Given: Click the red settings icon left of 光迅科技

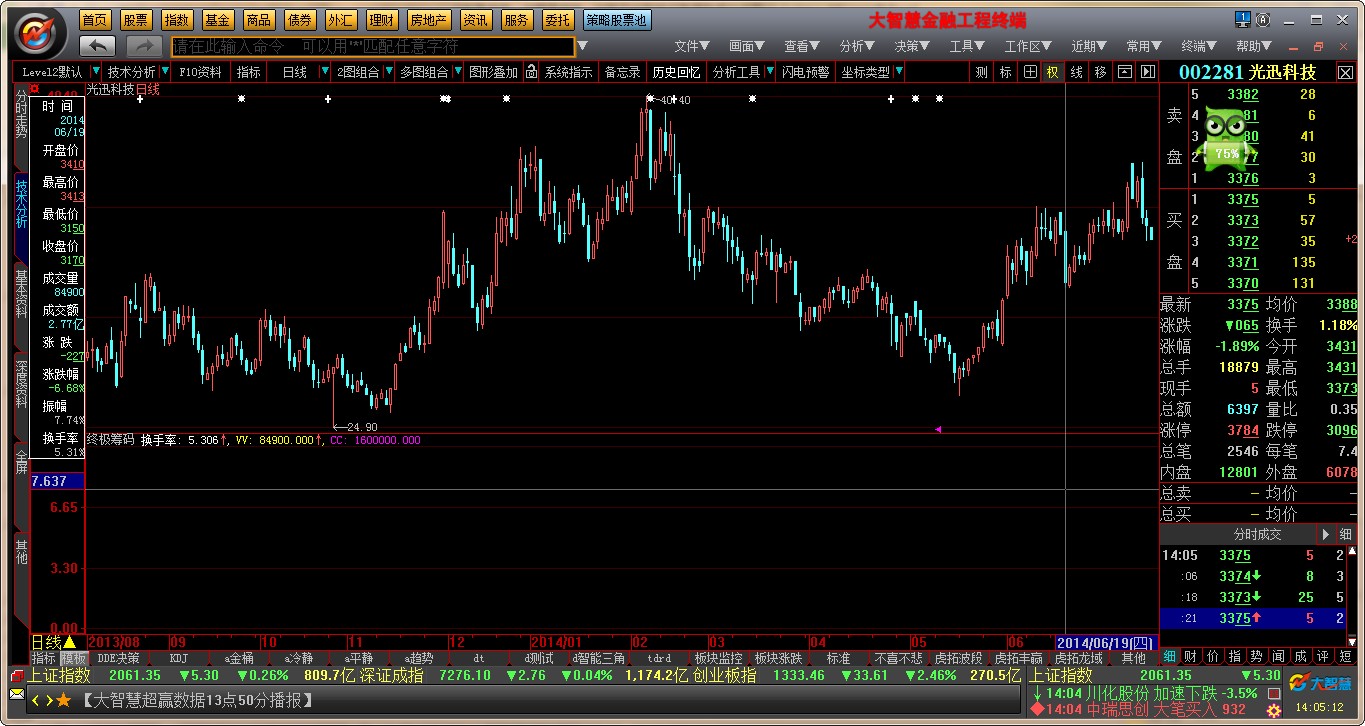Looking at the screenshot, I should [34, 89].
